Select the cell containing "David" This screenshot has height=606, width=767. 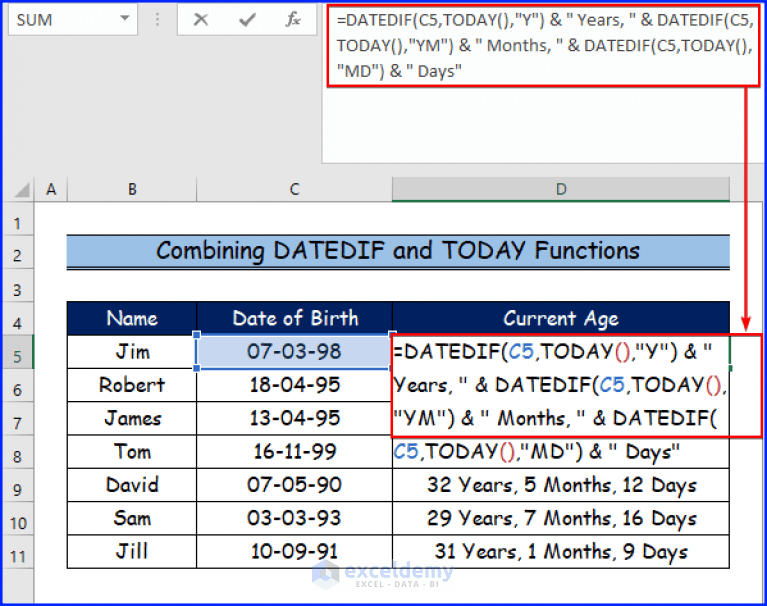[132, 485]
